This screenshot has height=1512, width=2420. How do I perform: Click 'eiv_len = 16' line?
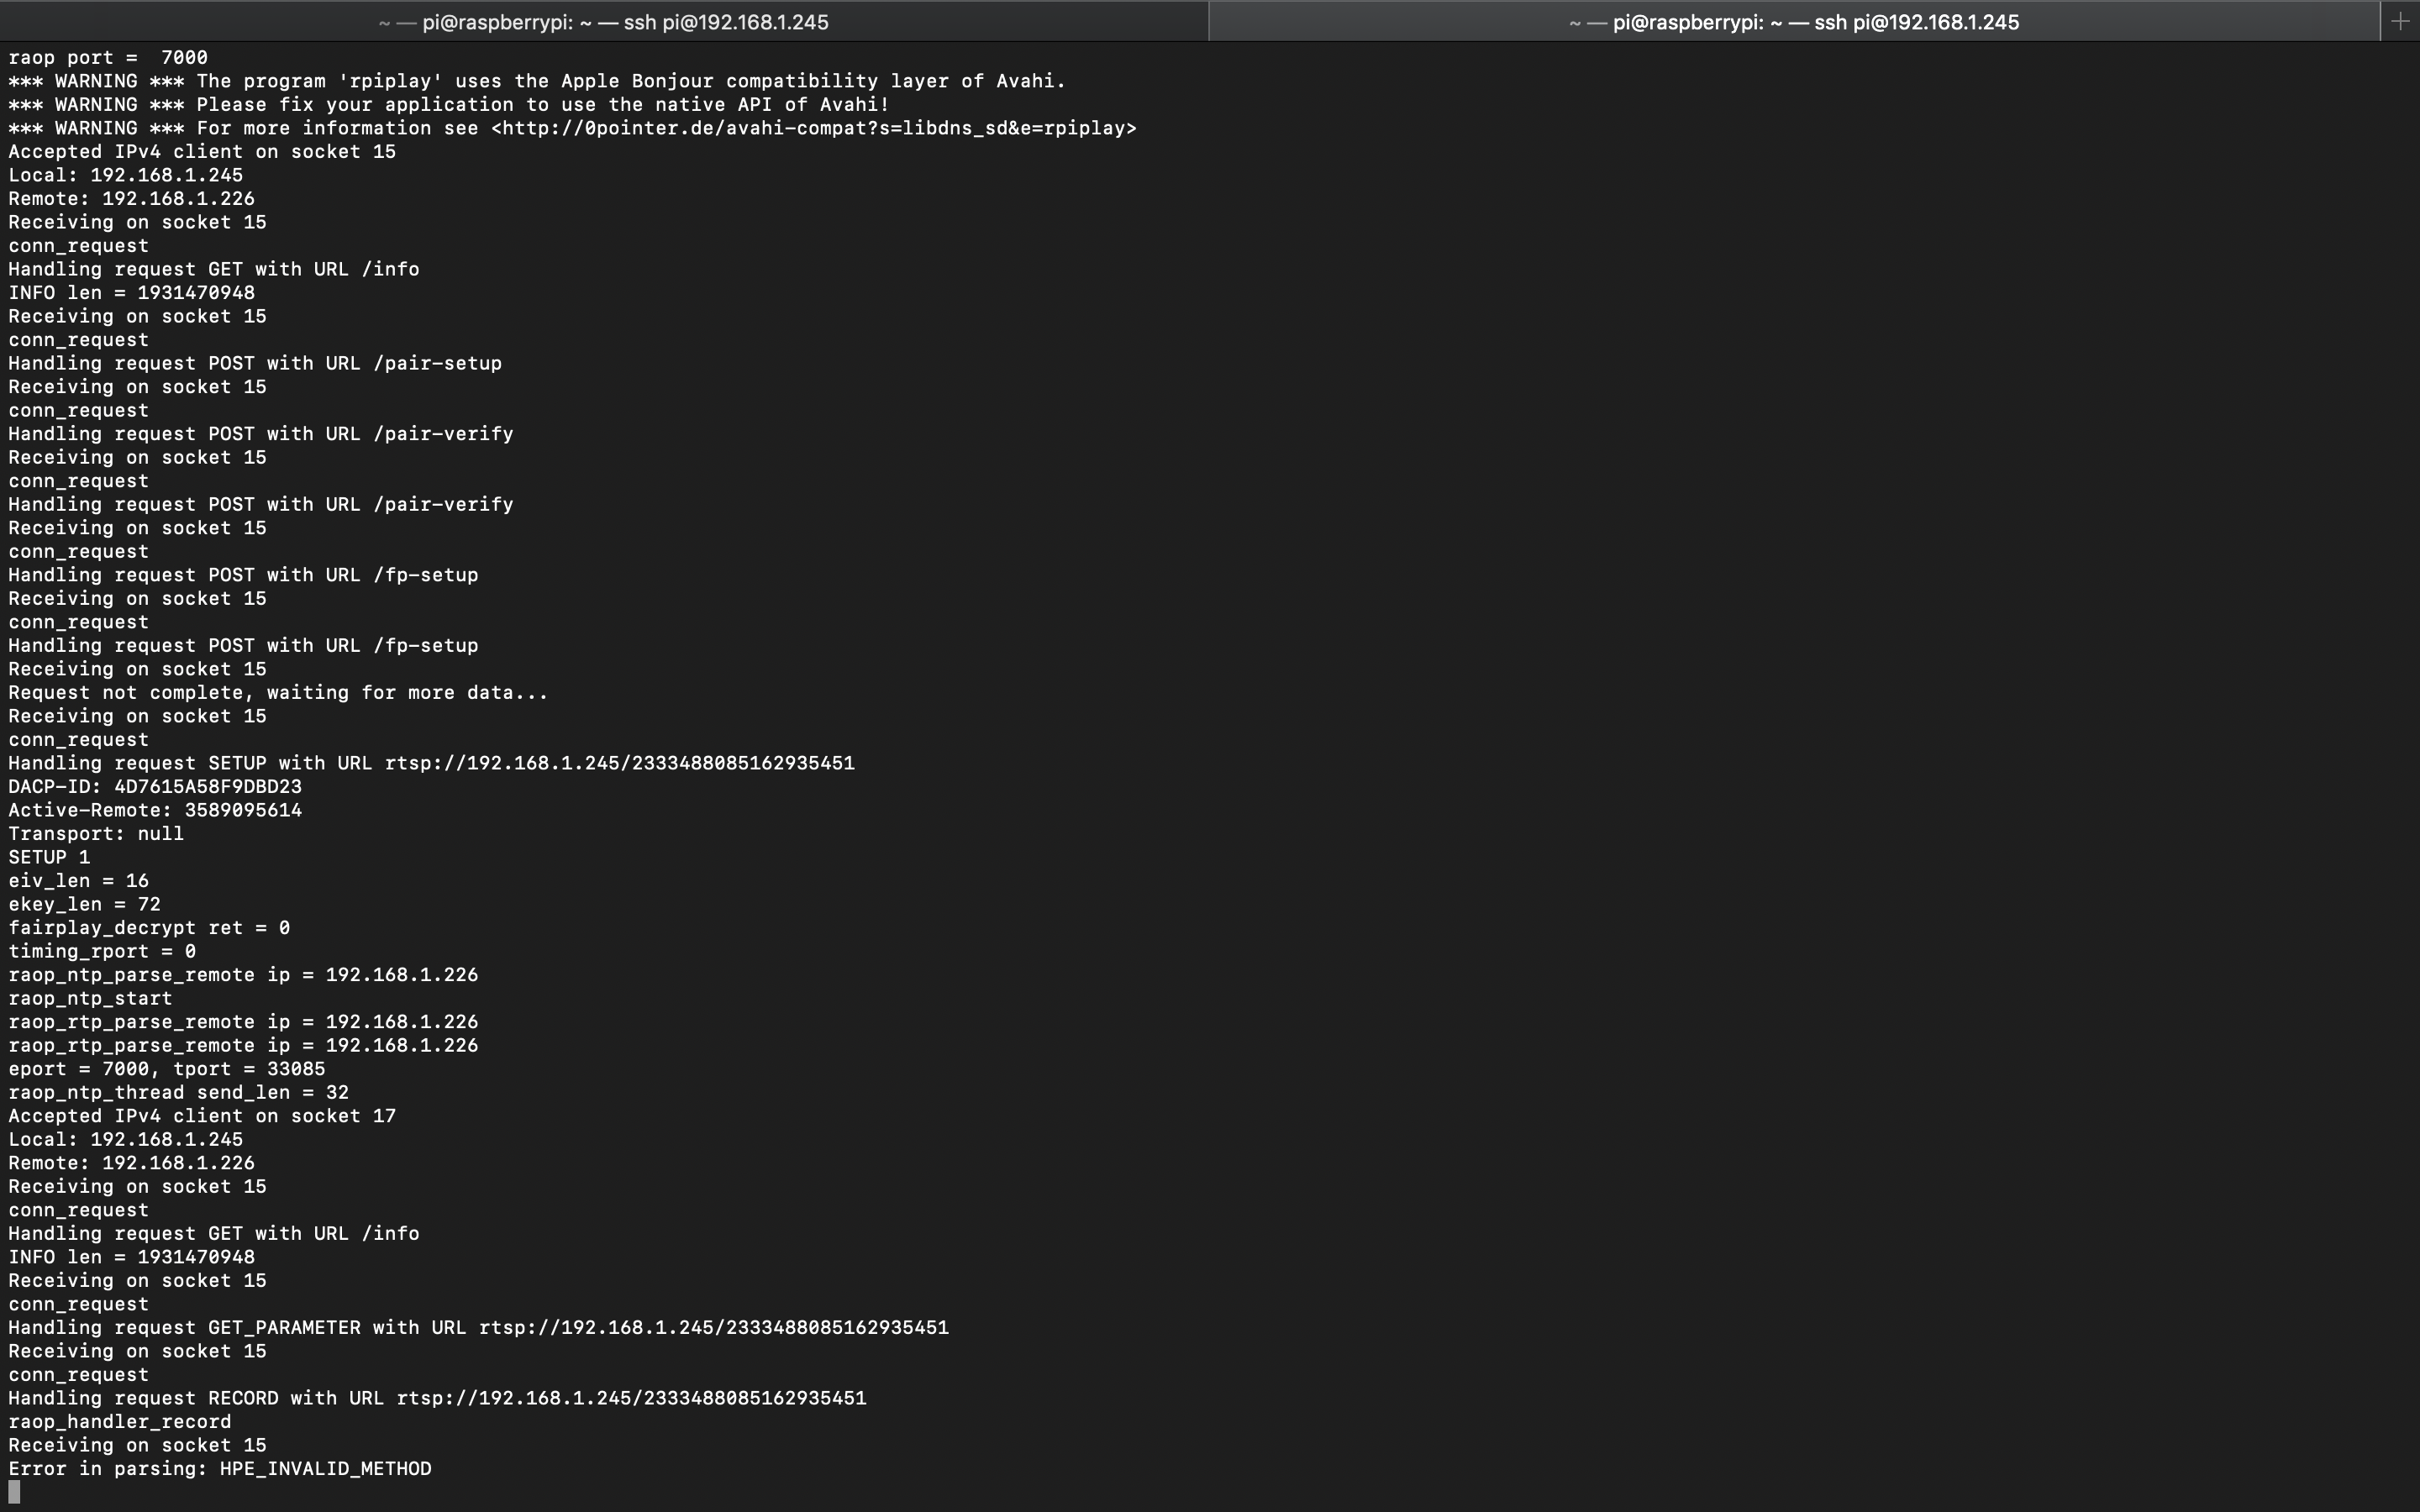pyautogui.click(x=78, y=881)
